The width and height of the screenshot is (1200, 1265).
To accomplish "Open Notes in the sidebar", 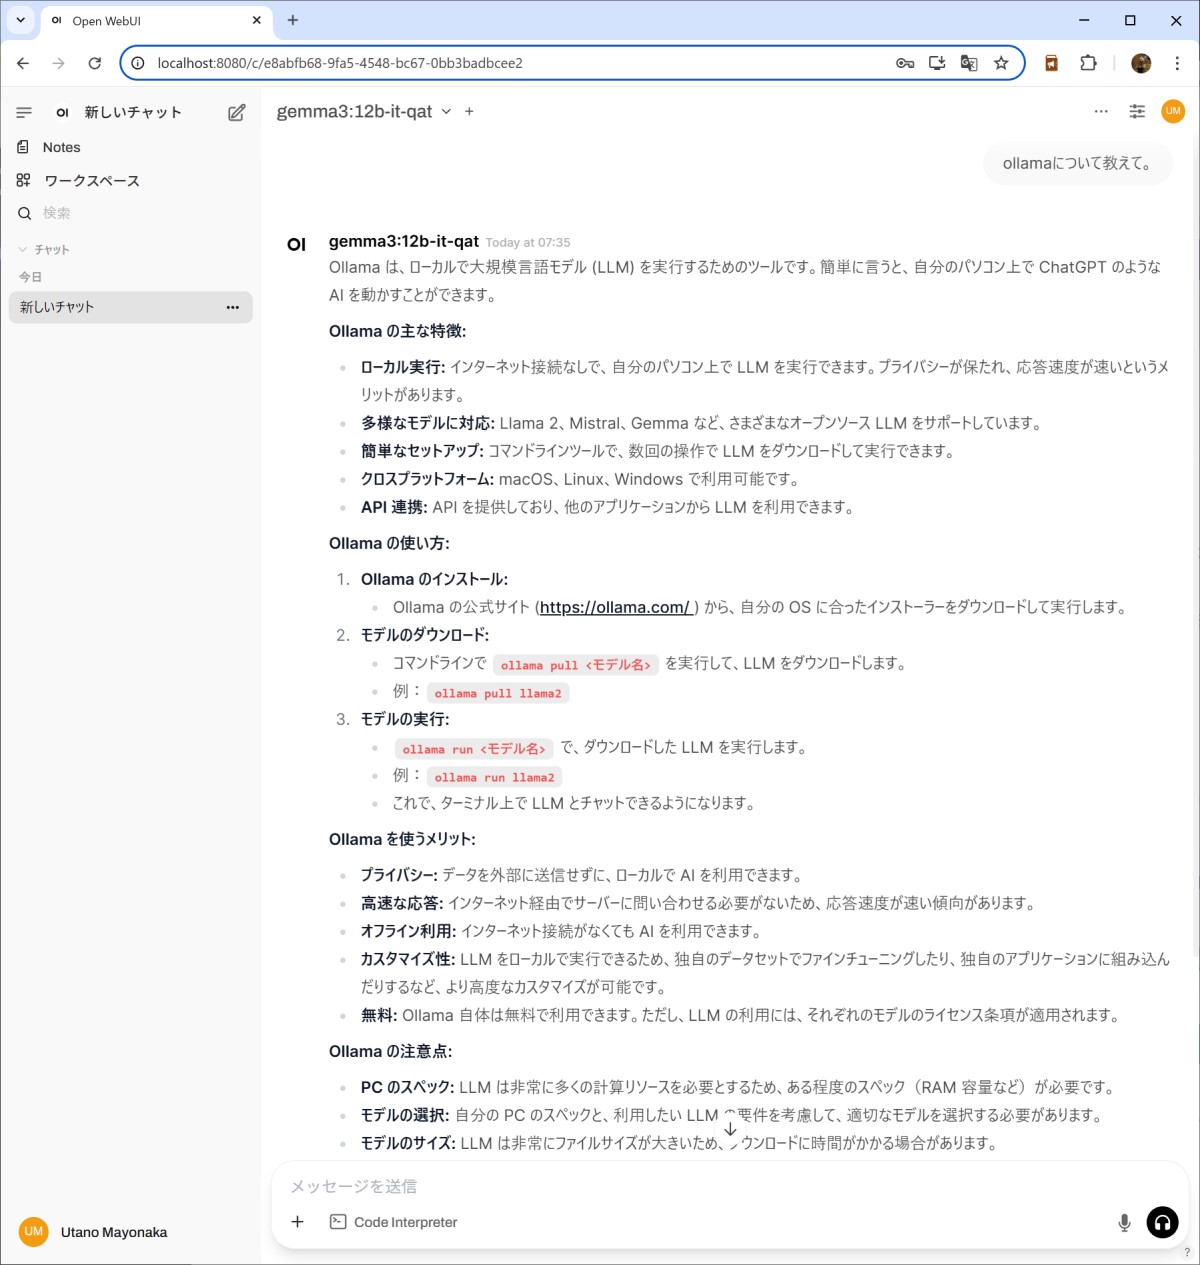I will coord(61,147).
